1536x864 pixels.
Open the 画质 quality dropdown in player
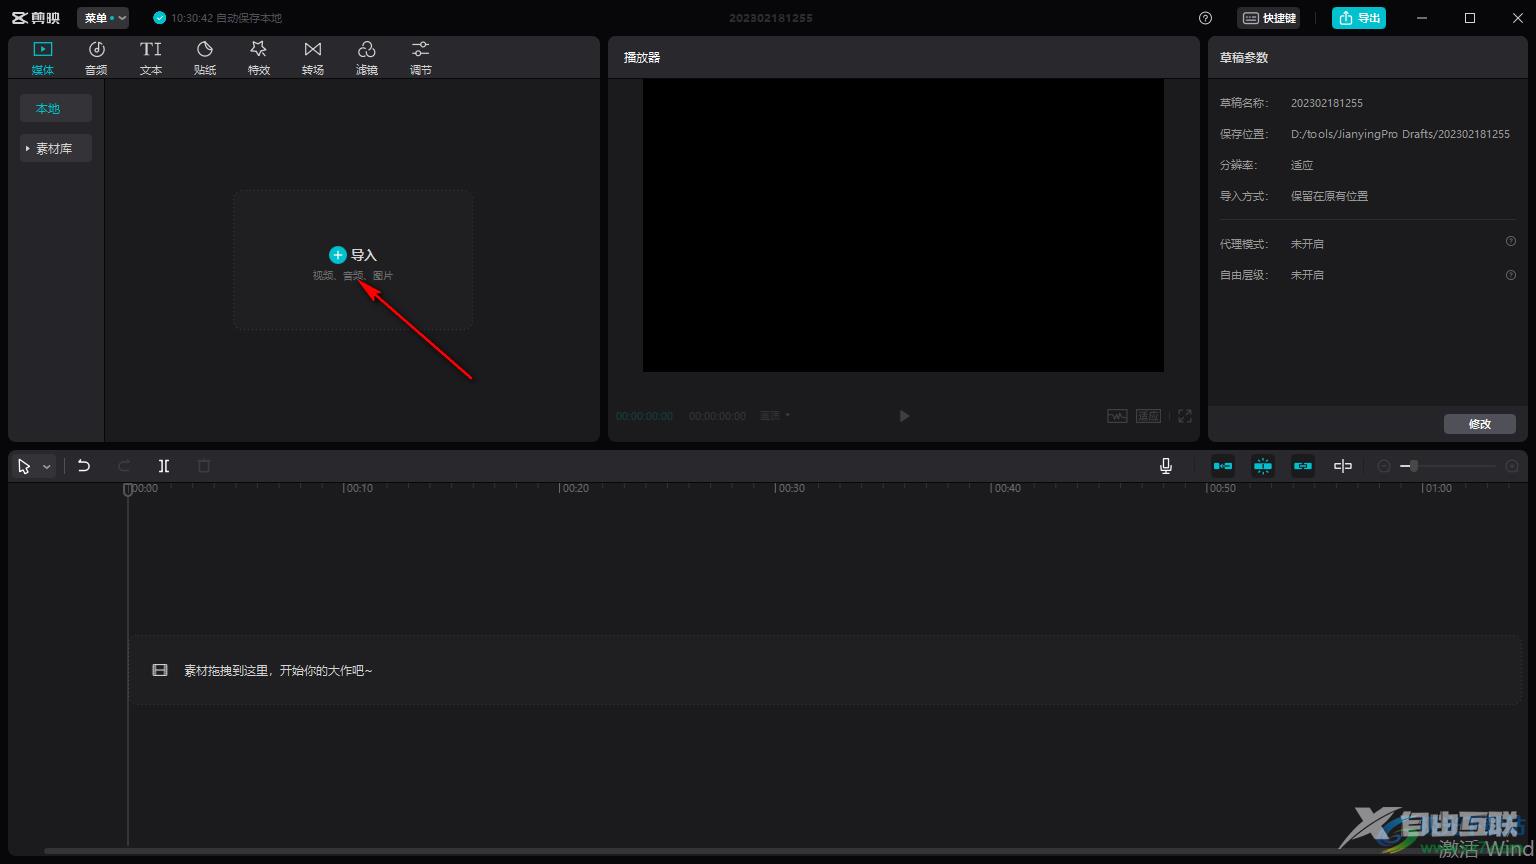click(x=774, y=416)
